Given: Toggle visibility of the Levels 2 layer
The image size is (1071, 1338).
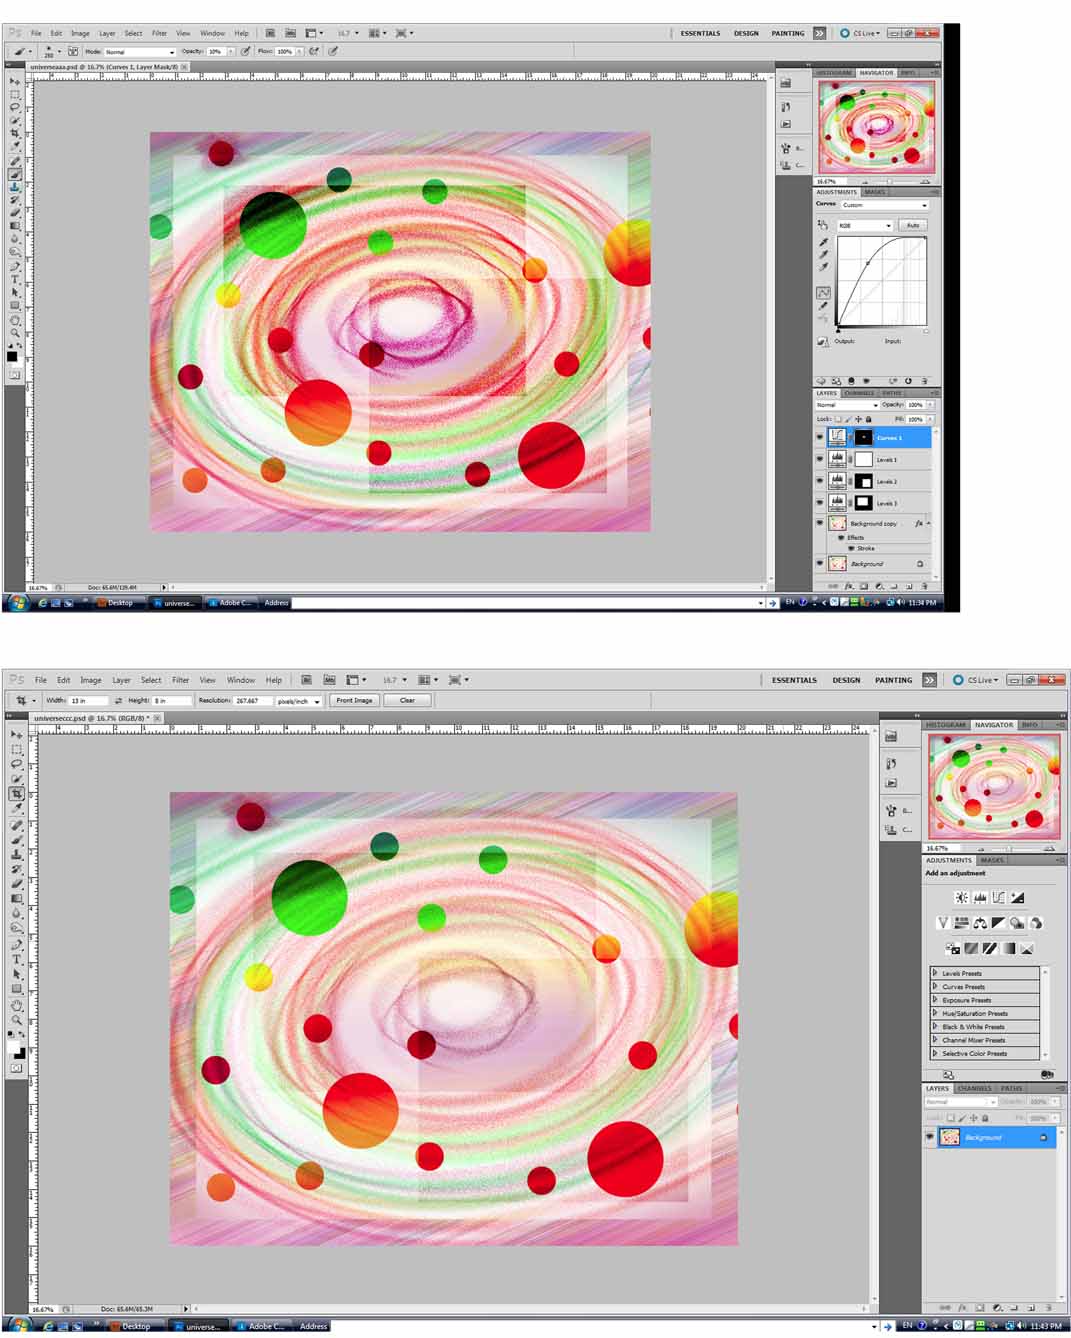Looking at the screenshot, I should 820,481.
